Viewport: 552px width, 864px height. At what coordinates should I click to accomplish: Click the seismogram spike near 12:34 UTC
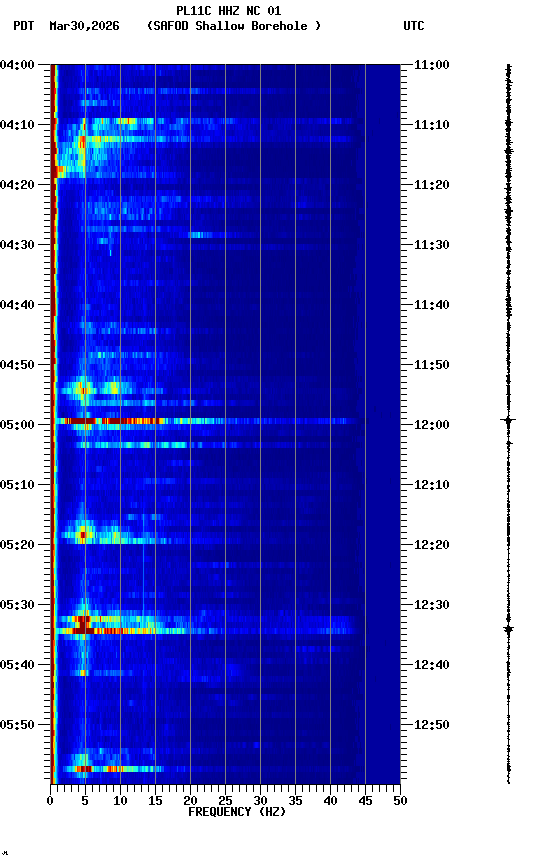(508, 629)
